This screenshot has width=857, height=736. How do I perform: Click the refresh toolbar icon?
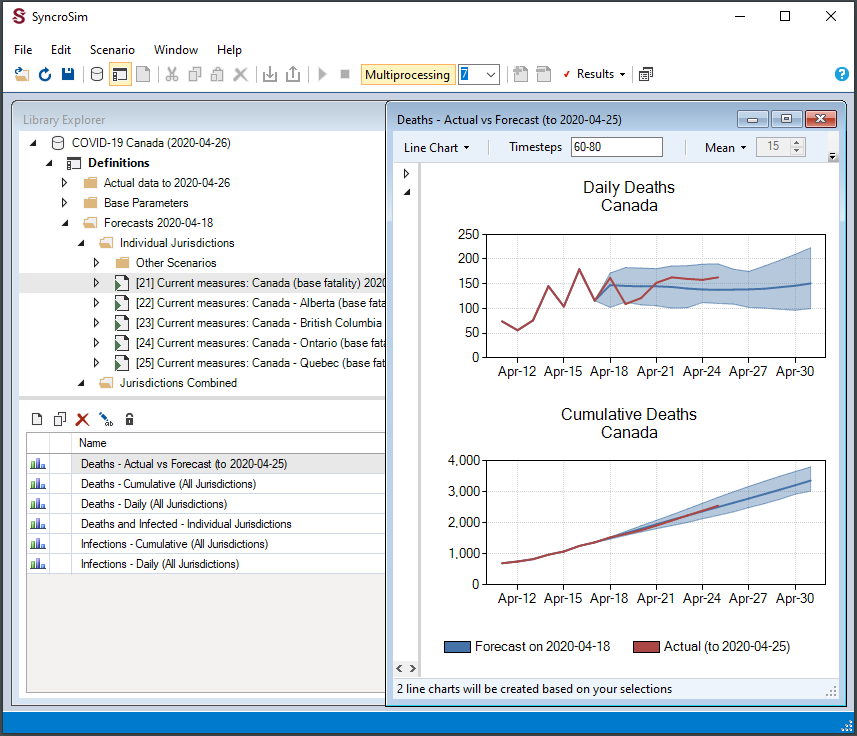[x=45, y=74]
